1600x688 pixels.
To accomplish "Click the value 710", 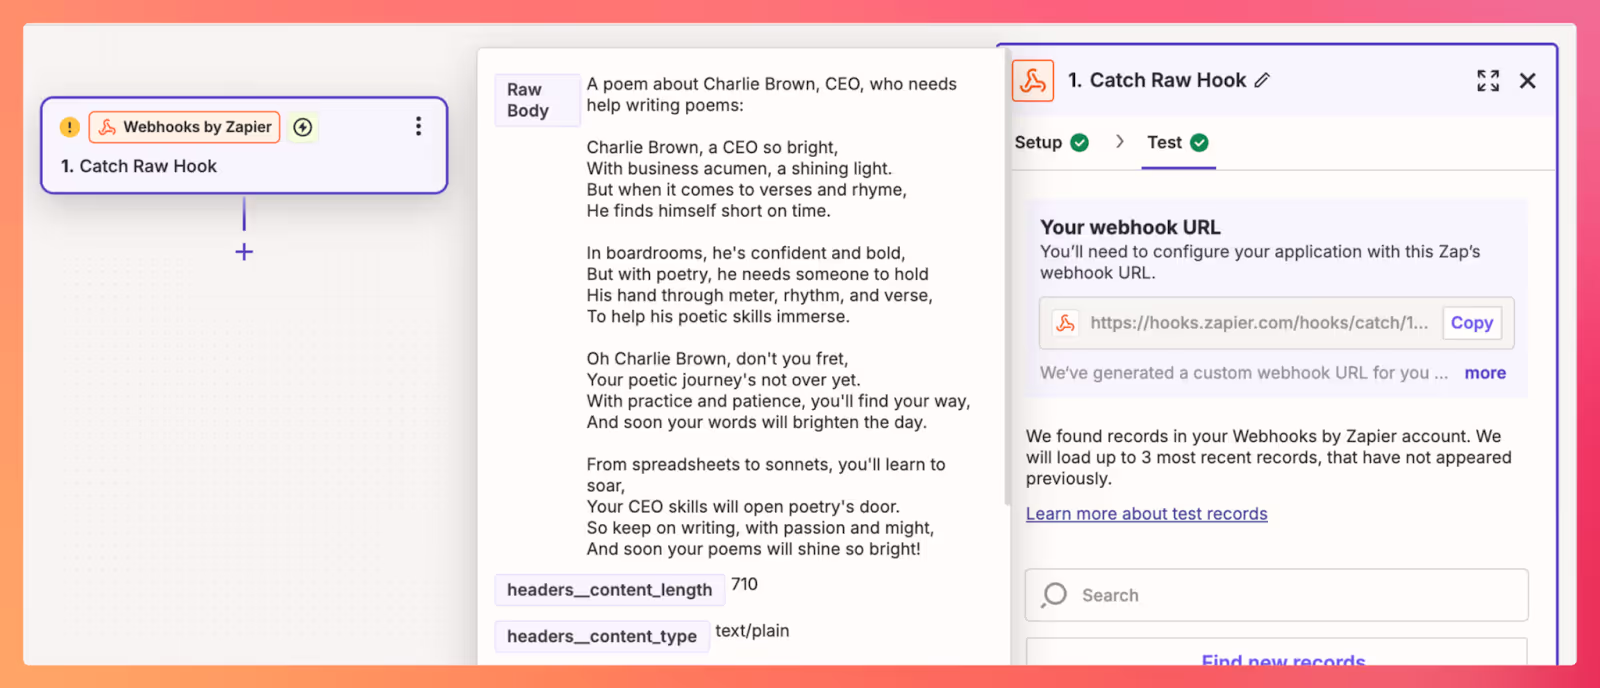I will pos(744,584).
